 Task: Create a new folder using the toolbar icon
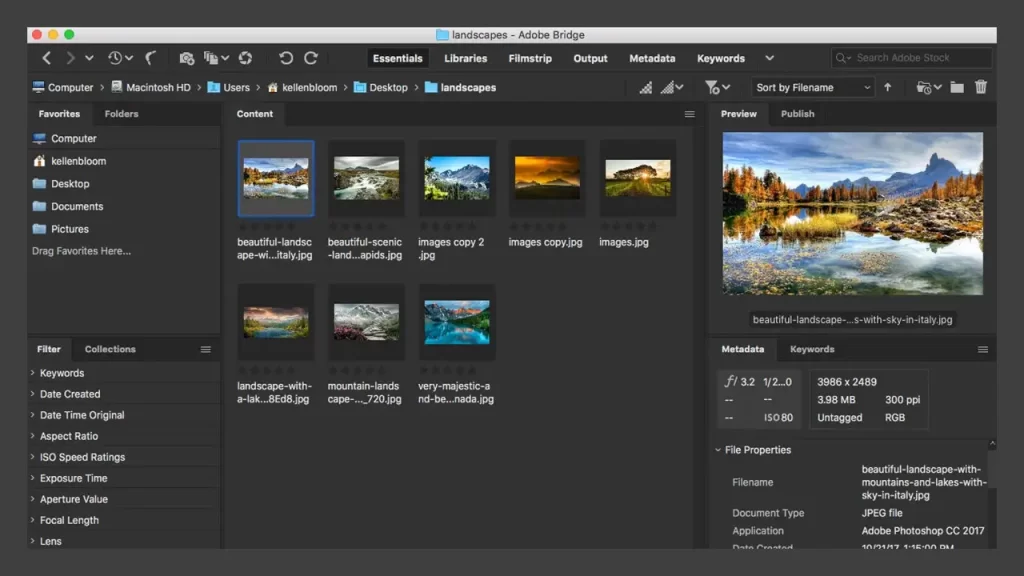pyautogui.click(x=957, y=87)
